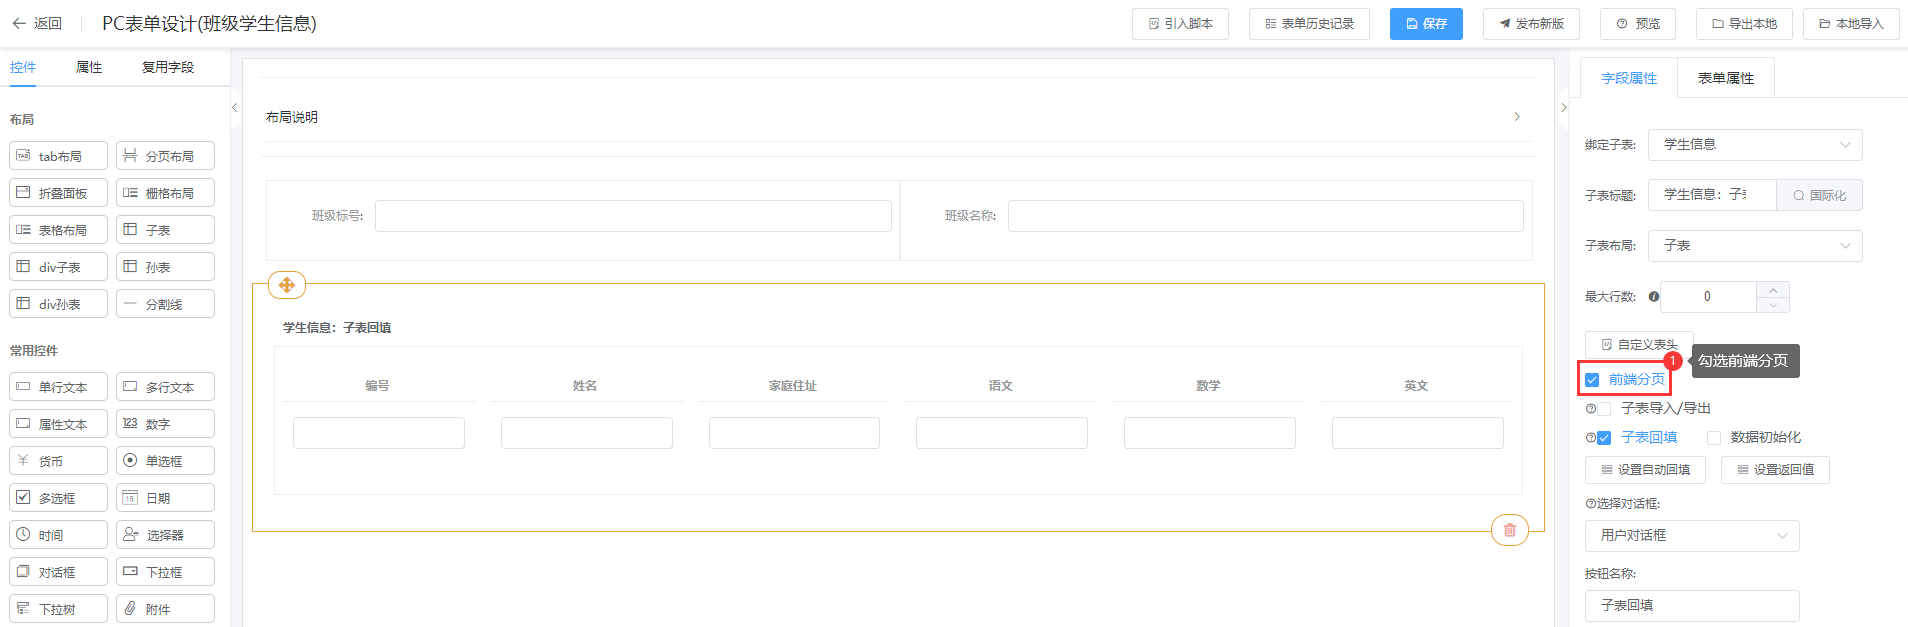Add a 下拉树 control
The width and height of the screenshot is (1908, 627).
(59, 609)
